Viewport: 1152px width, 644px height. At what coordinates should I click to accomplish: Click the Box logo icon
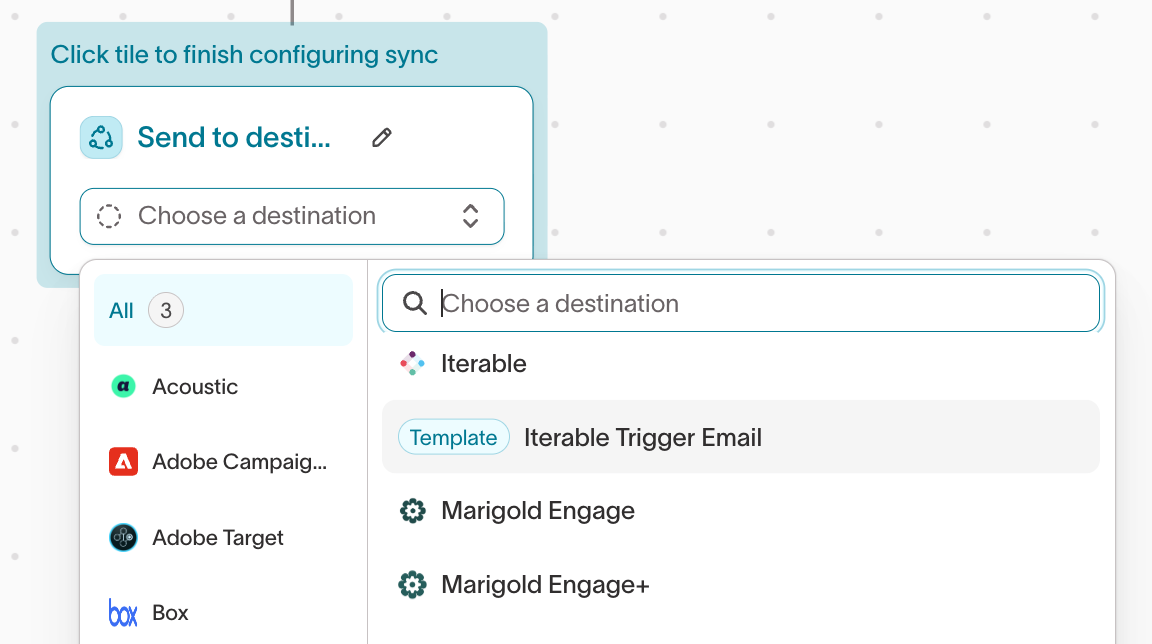click(123, 613)
